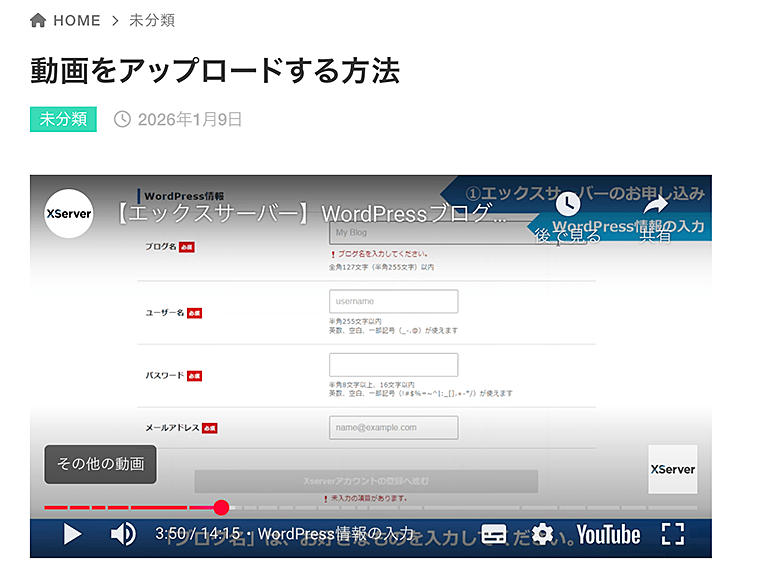Toggle subtitles captions button
This screenshot has height=588, width=760.
coord(494,534)
